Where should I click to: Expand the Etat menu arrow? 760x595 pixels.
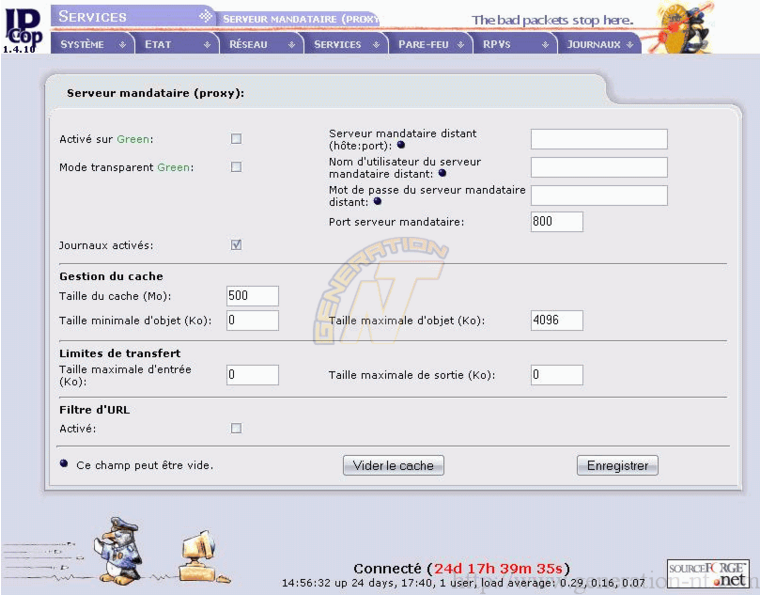pos(207,45)
